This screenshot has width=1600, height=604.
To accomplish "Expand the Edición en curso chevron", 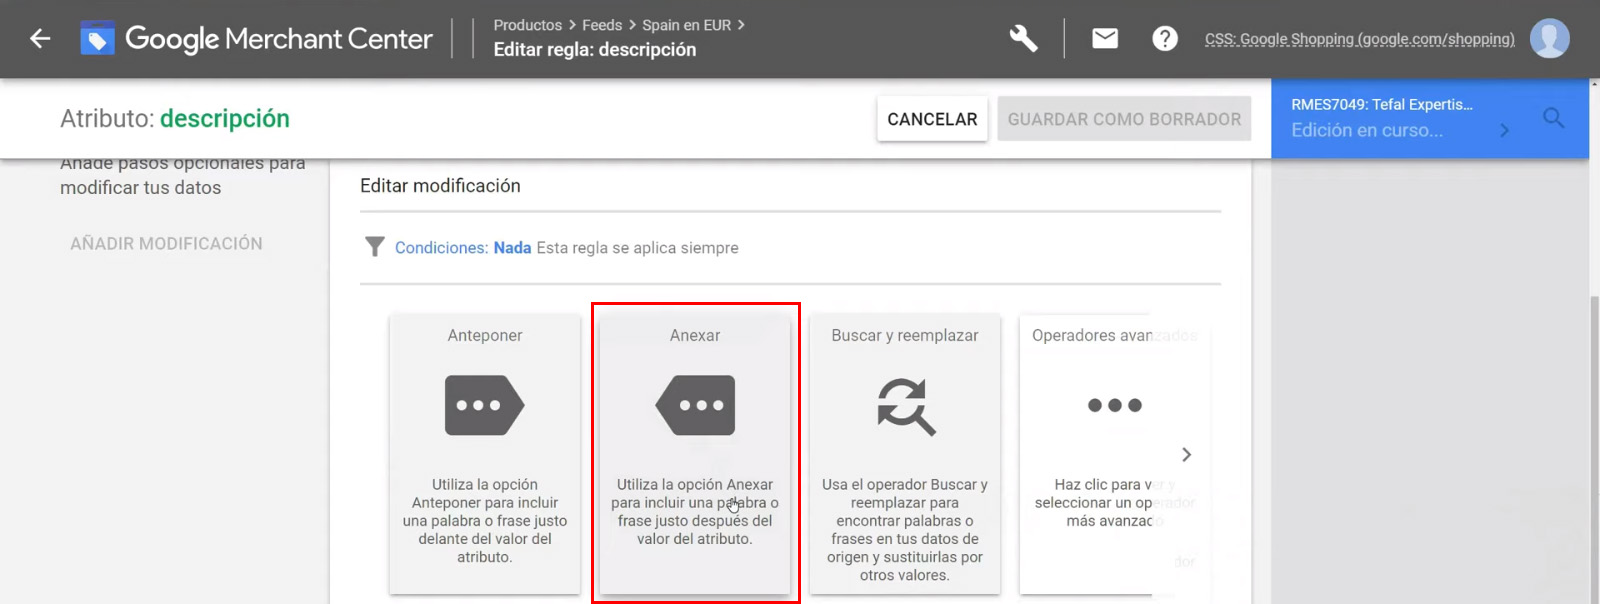I will 1504,131.
